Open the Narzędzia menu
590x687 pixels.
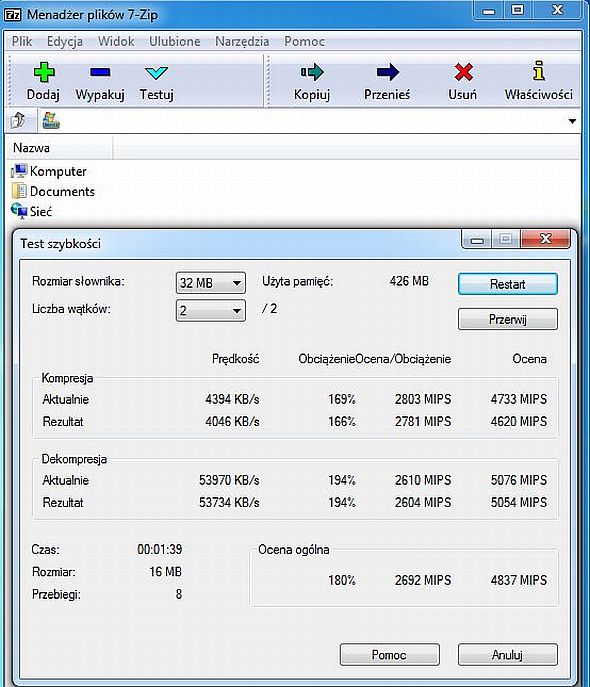click(x=242, y=42)
